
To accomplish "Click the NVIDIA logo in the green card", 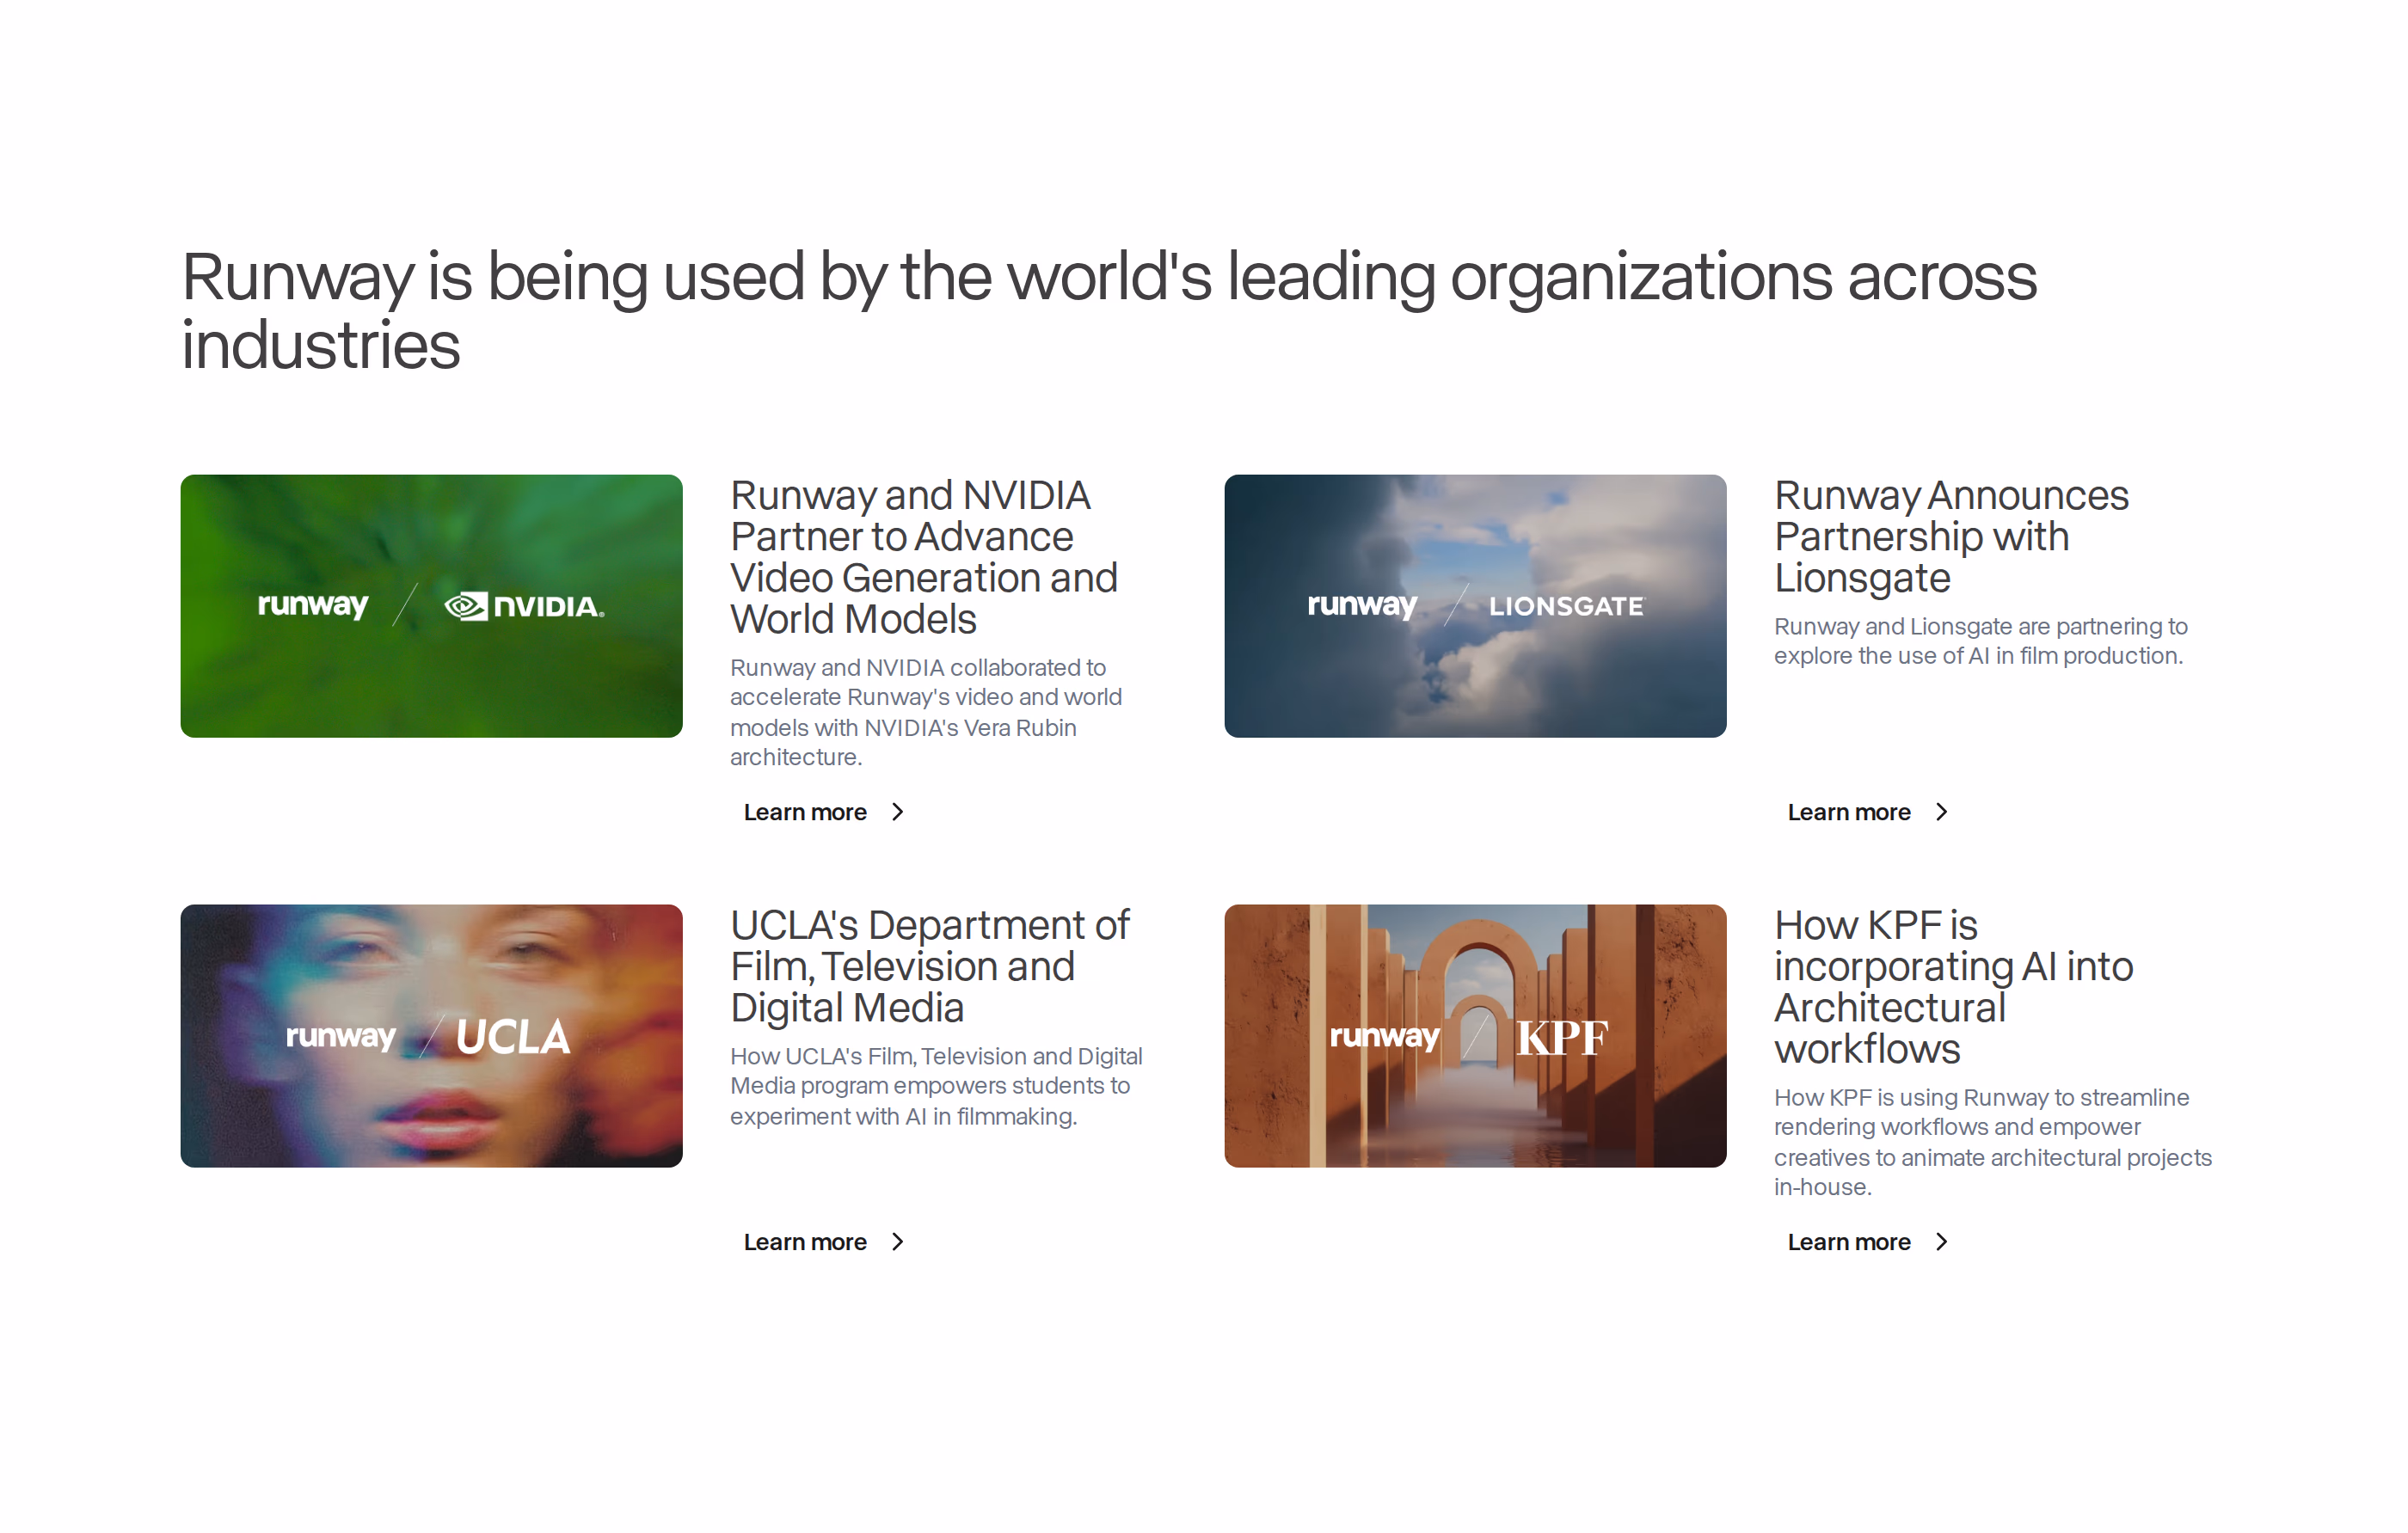I will (x=524, y=606).
